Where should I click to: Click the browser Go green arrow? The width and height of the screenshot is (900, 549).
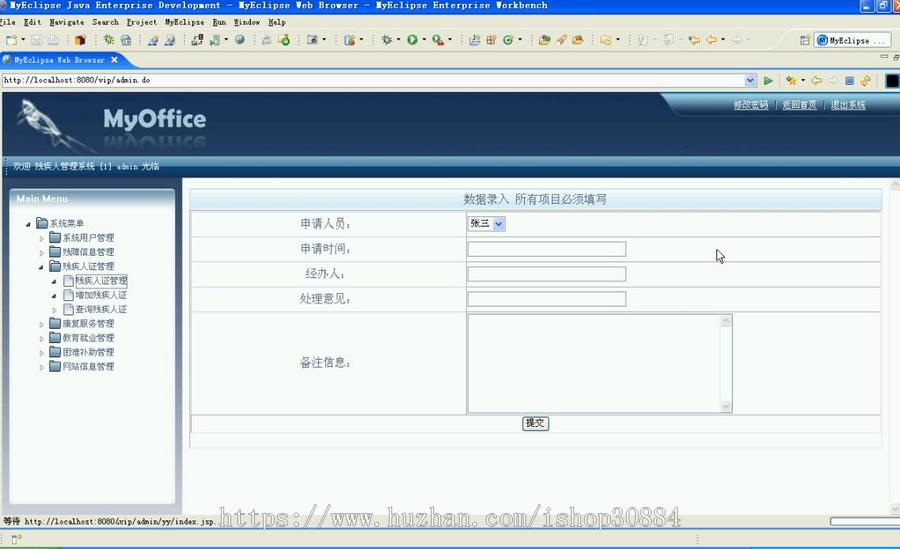tap(768, 80)
